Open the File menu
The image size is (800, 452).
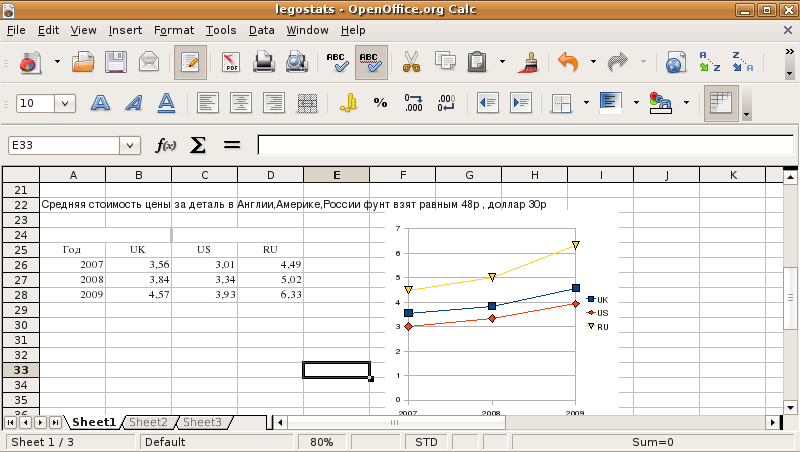16,31
